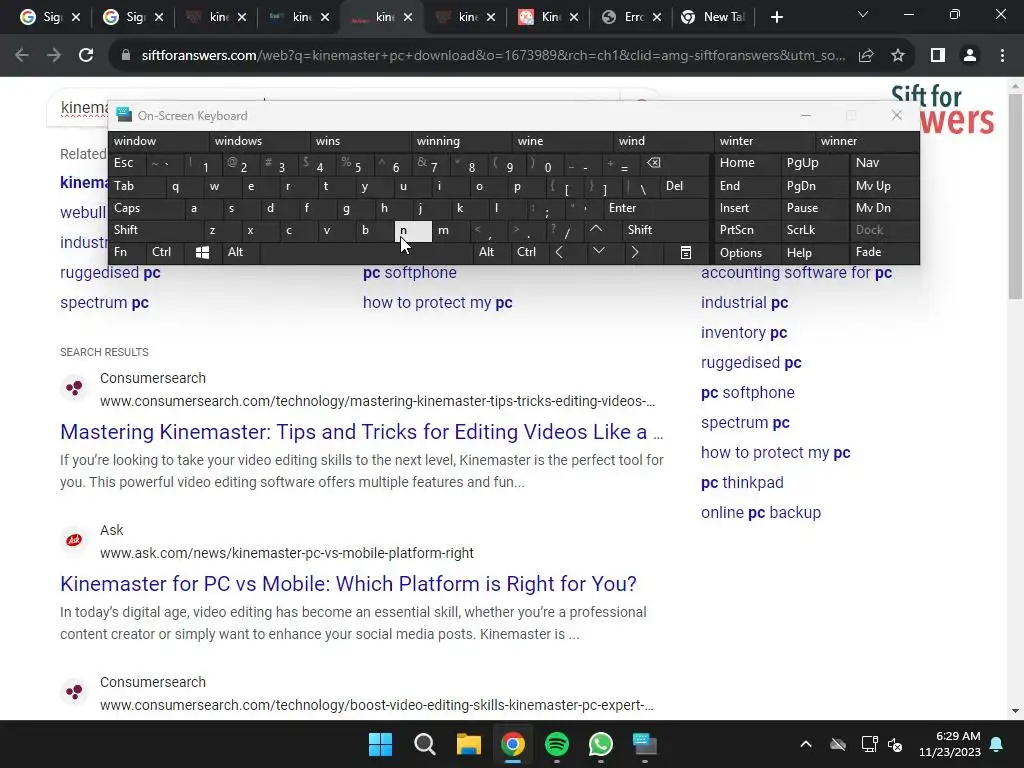Click the context menu key on keyboard
Viewport: 1024px width, 768px height.
(x=686, y=253)
